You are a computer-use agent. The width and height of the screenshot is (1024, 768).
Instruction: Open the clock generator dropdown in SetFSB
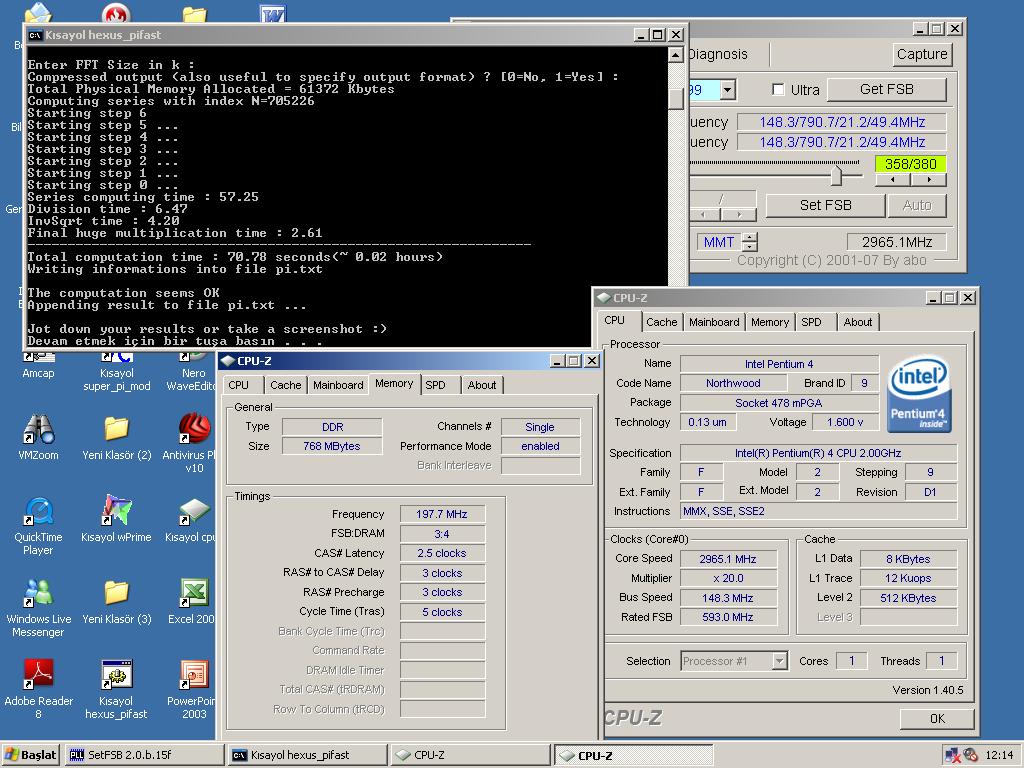click(x=728, y=89)
